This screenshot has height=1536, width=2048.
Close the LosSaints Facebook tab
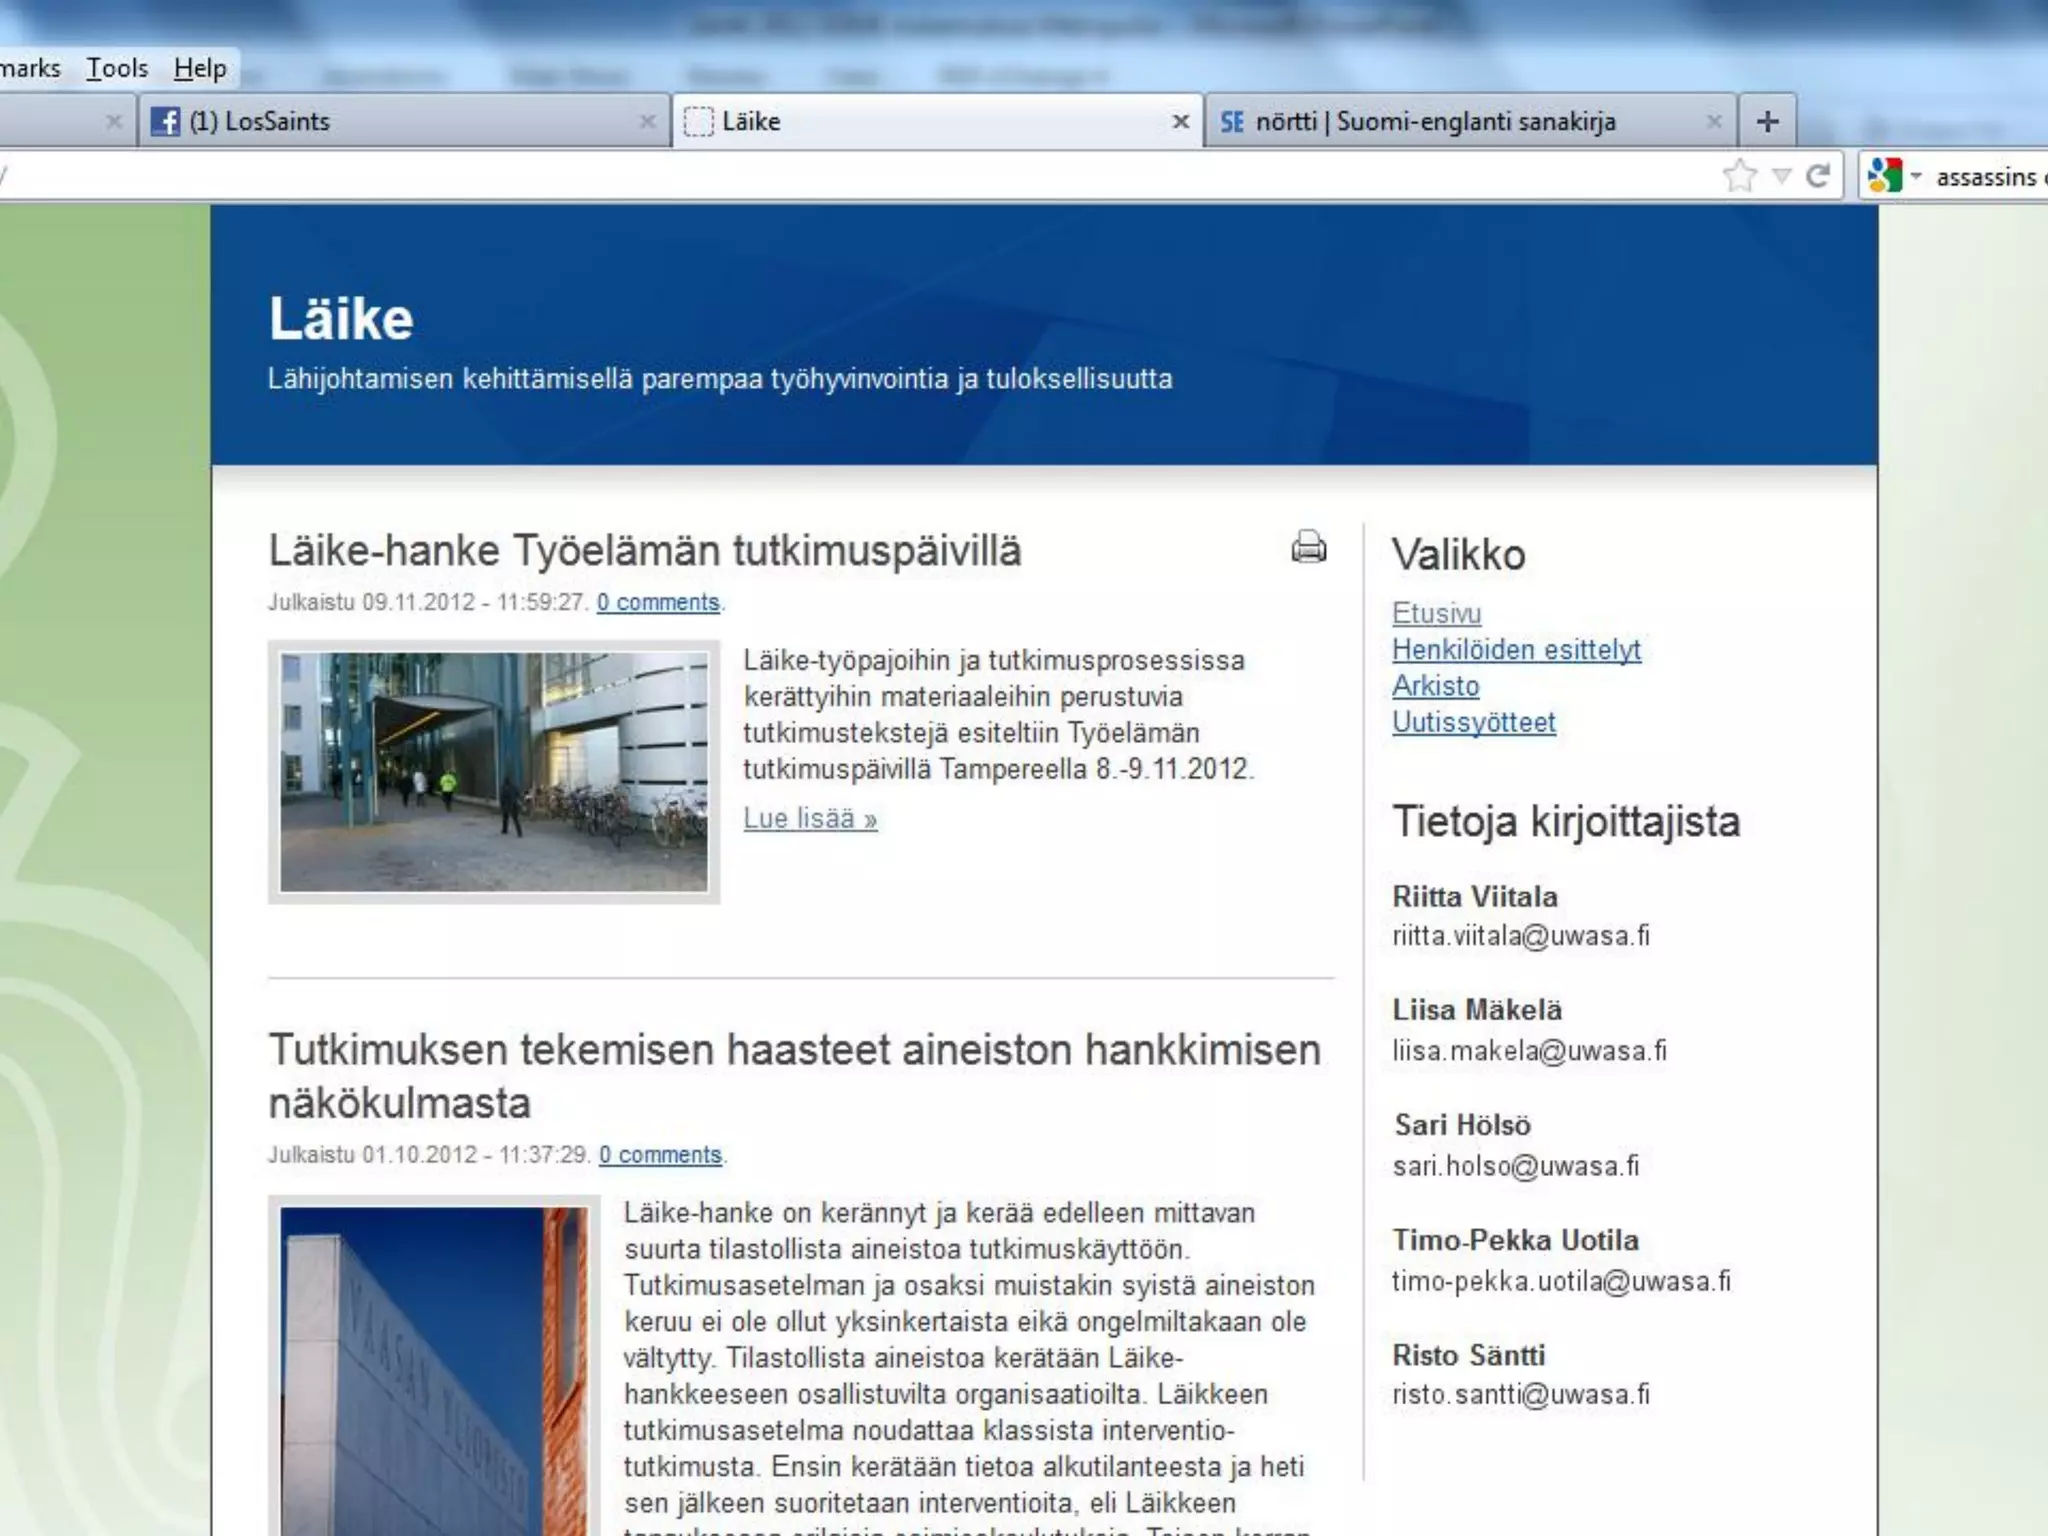pos(647,121)
